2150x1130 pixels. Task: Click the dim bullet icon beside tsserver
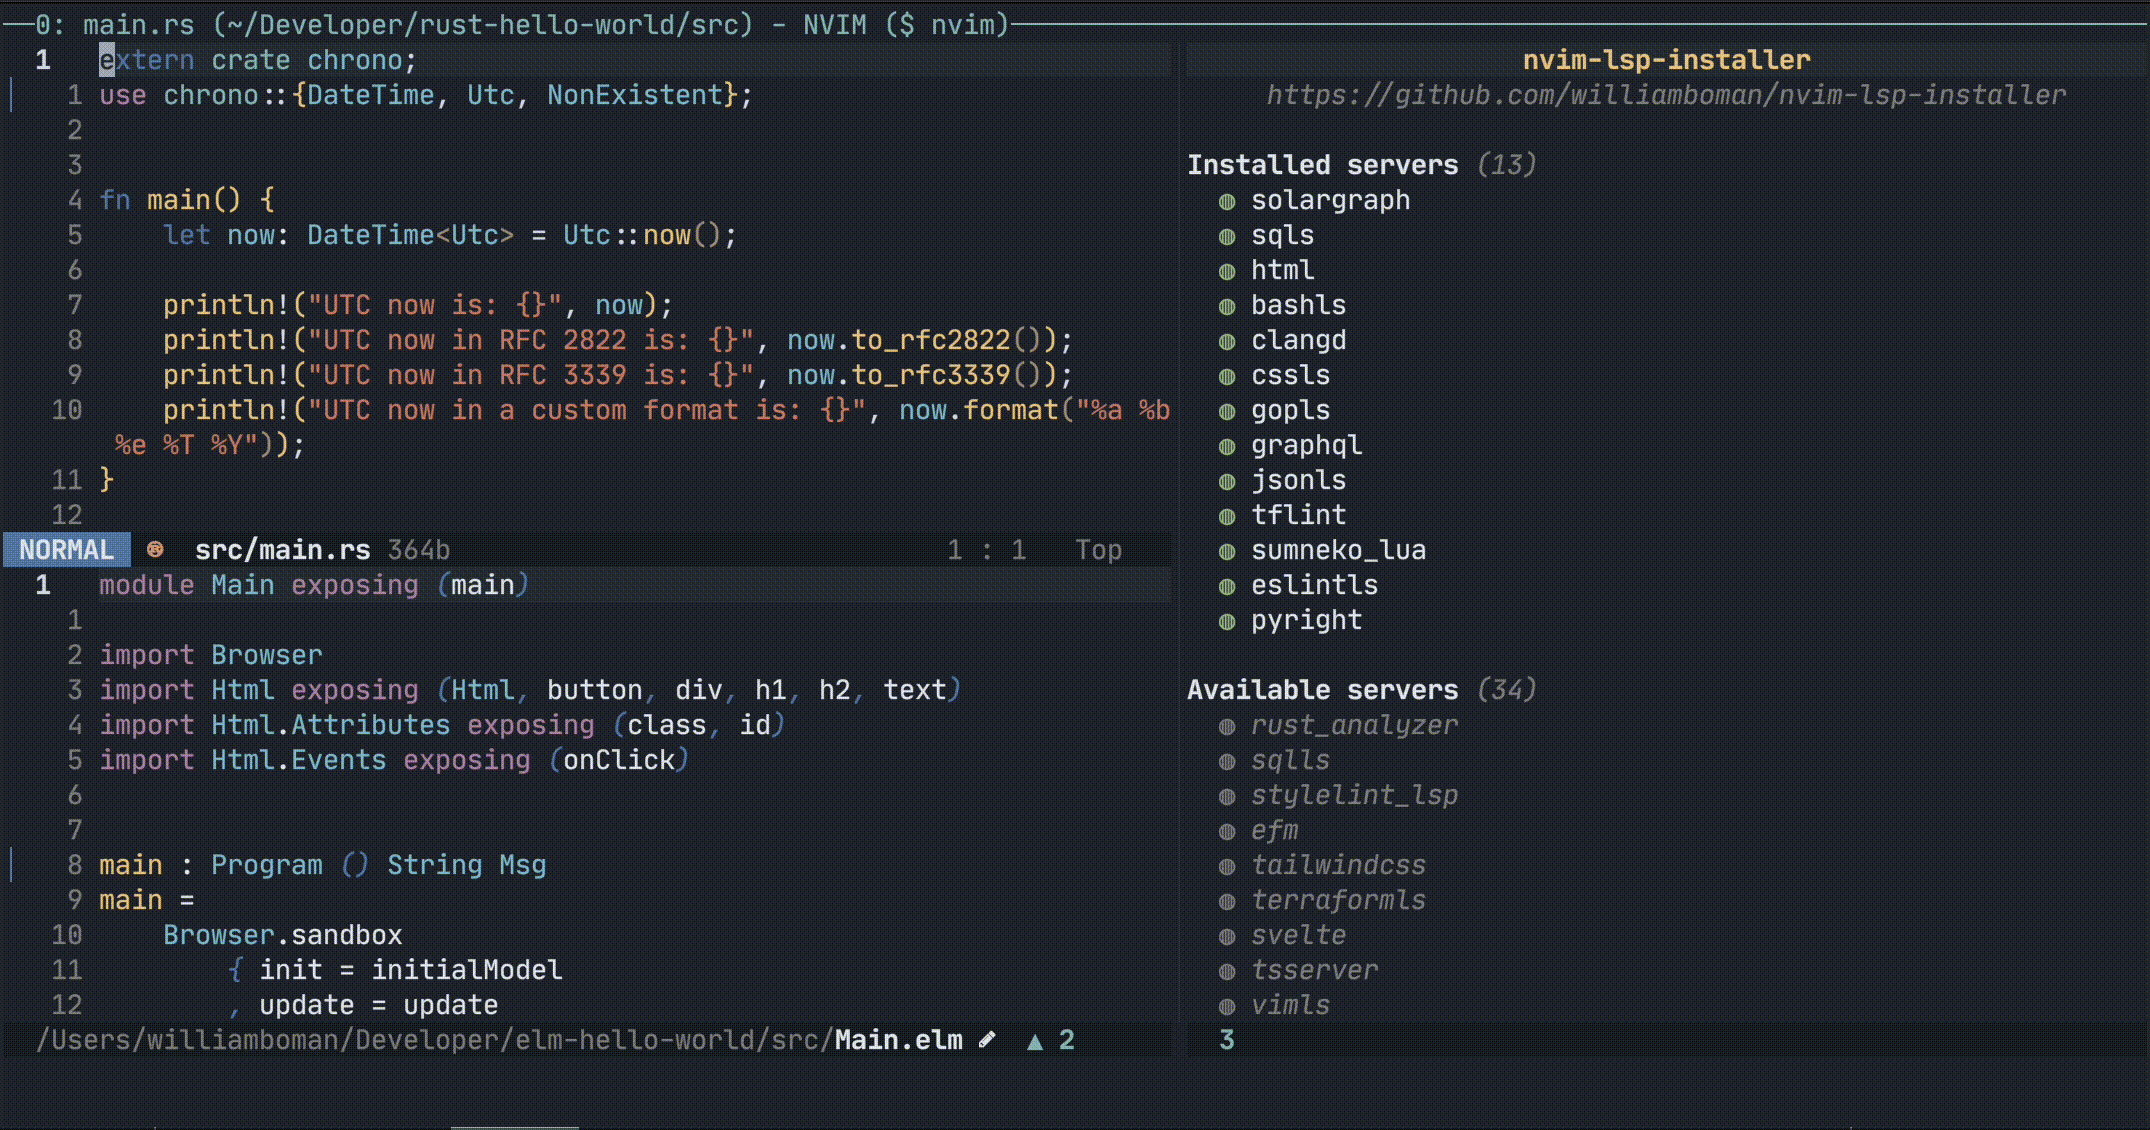(x=1227, y=972)
